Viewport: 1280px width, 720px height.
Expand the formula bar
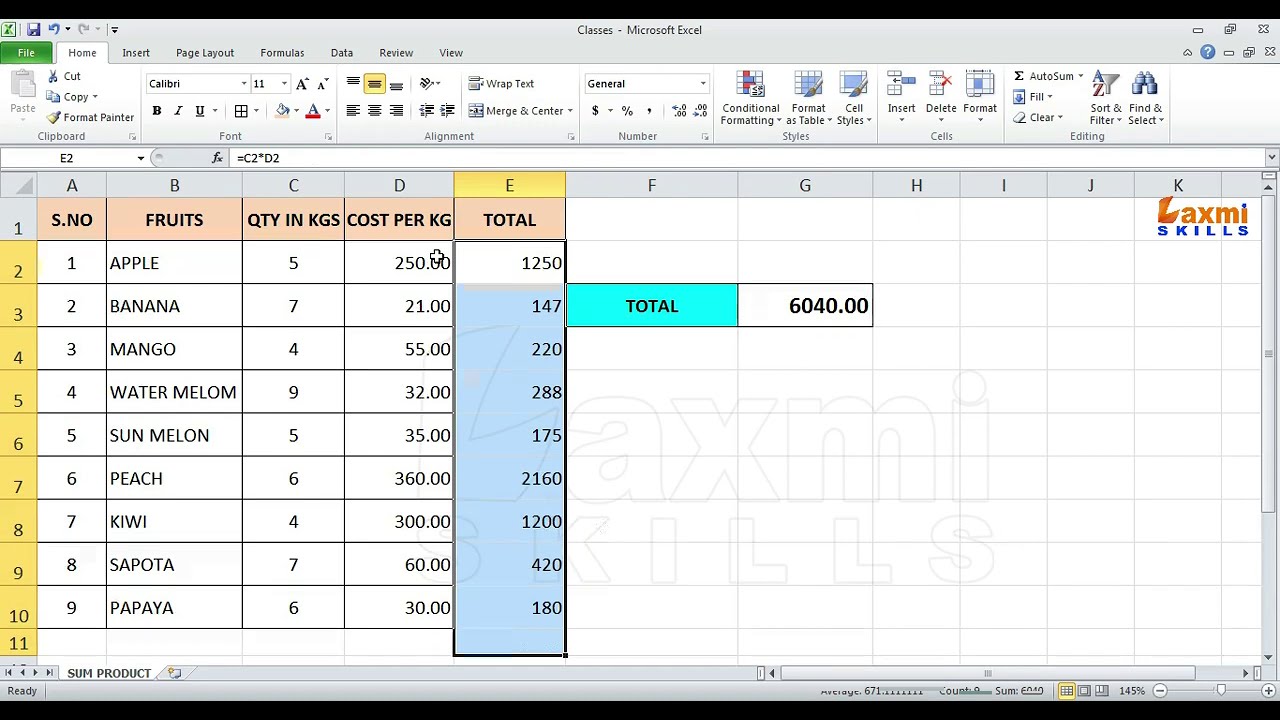(1272, 158)
